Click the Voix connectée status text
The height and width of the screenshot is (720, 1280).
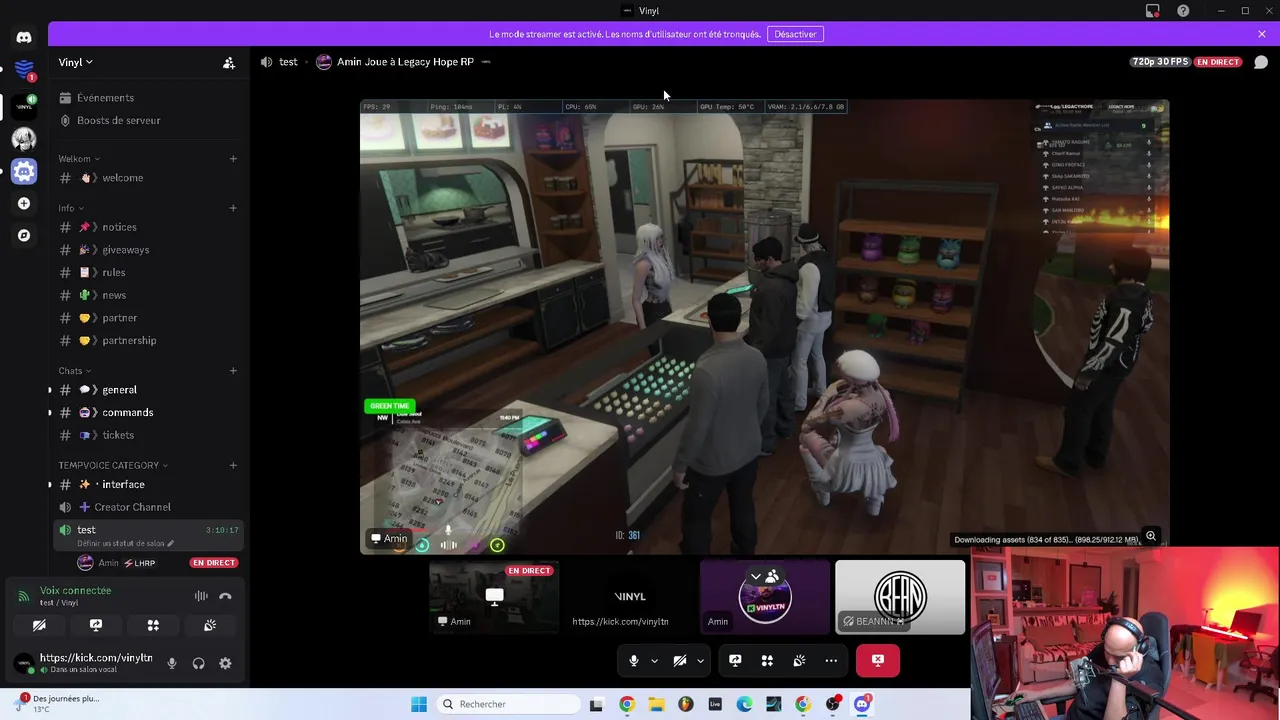[75, 591]
